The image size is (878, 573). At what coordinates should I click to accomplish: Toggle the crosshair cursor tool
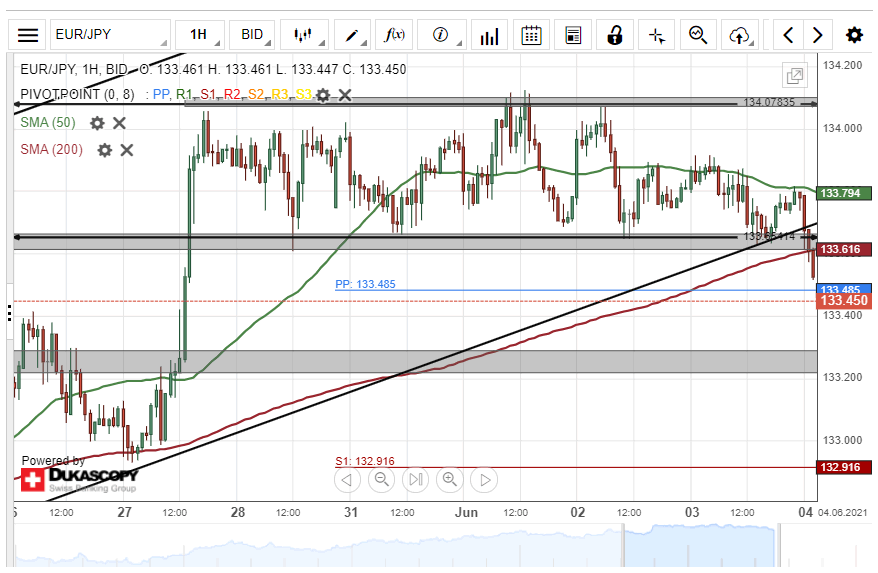[656, 35]
